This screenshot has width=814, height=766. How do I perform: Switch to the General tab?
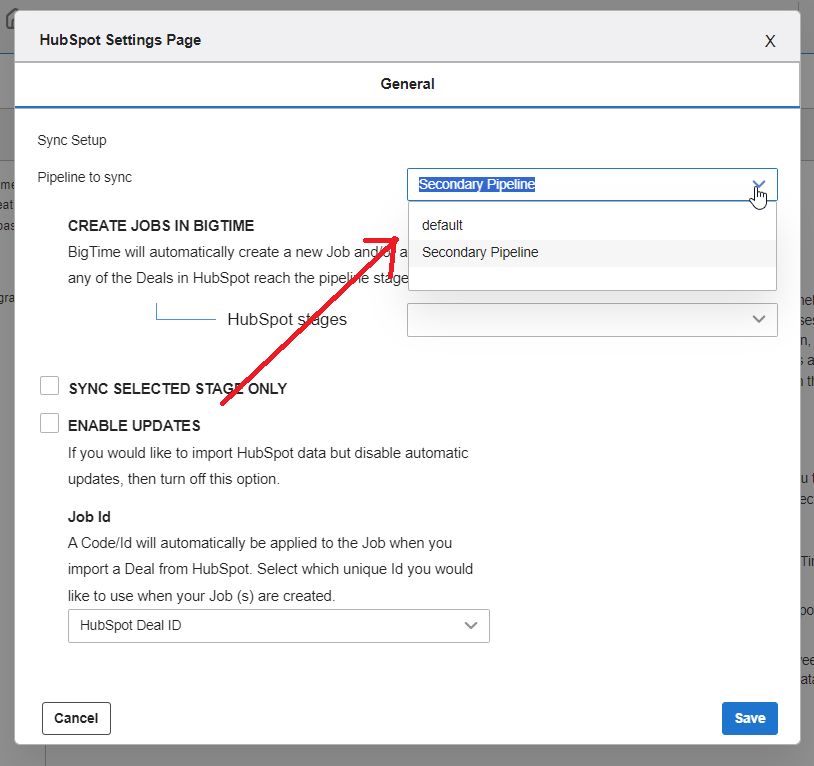click(408, 84)
